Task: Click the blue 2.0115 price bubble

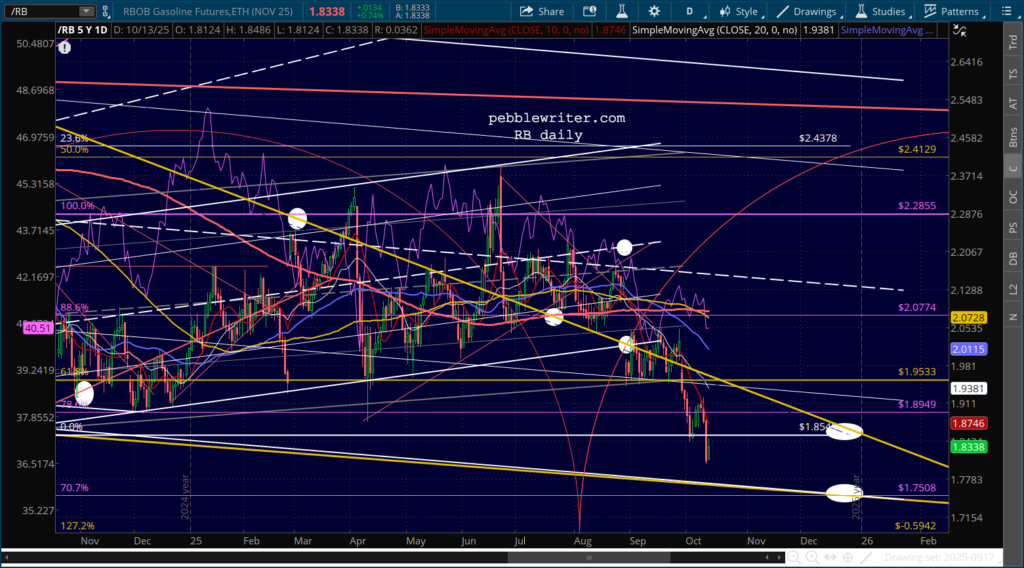Action: [968, 349]
